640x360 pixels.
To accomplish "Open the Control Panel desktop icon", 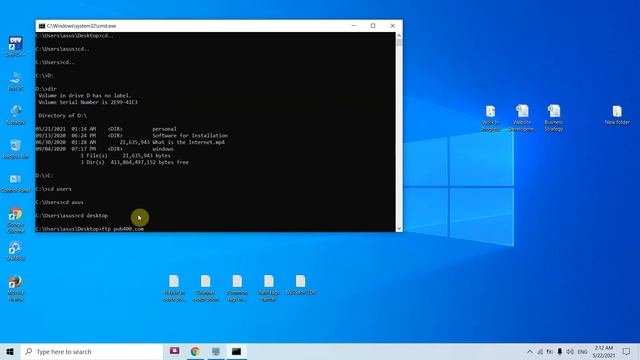I will click(16, 182).
